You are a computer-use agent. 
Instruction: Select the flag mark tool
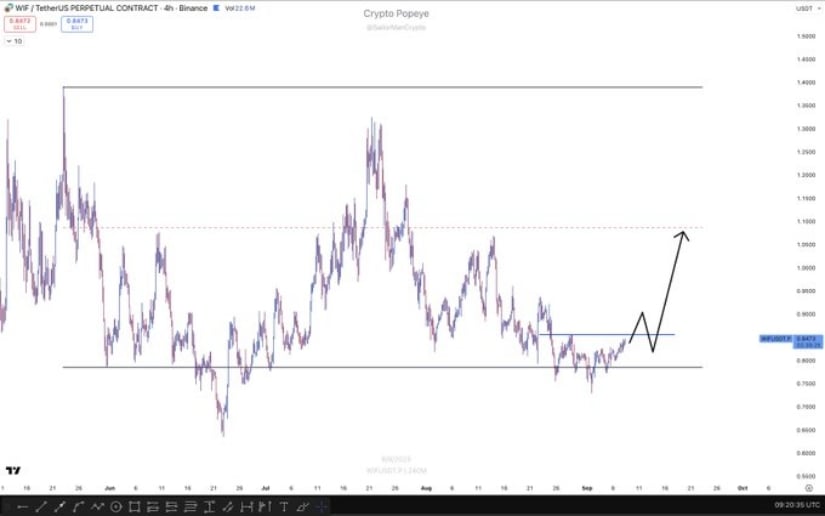coord(264,507)
